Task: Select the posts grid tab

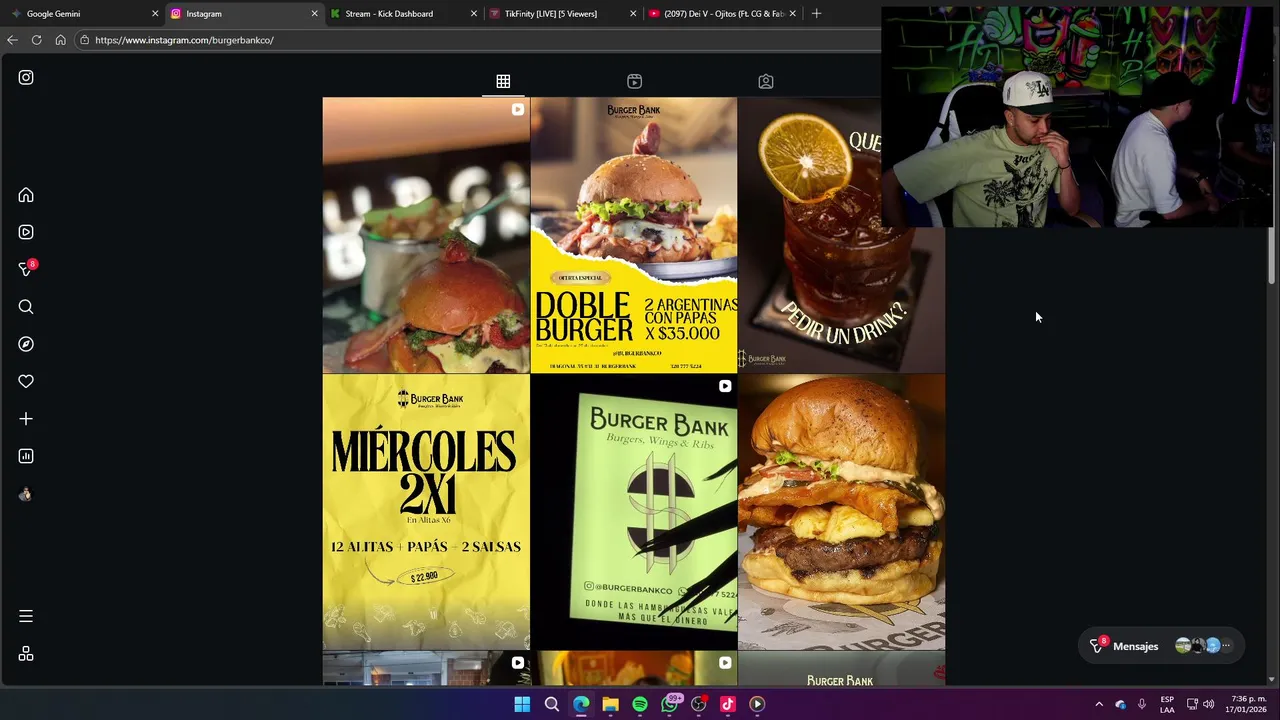Action: (x=503, y=81)
